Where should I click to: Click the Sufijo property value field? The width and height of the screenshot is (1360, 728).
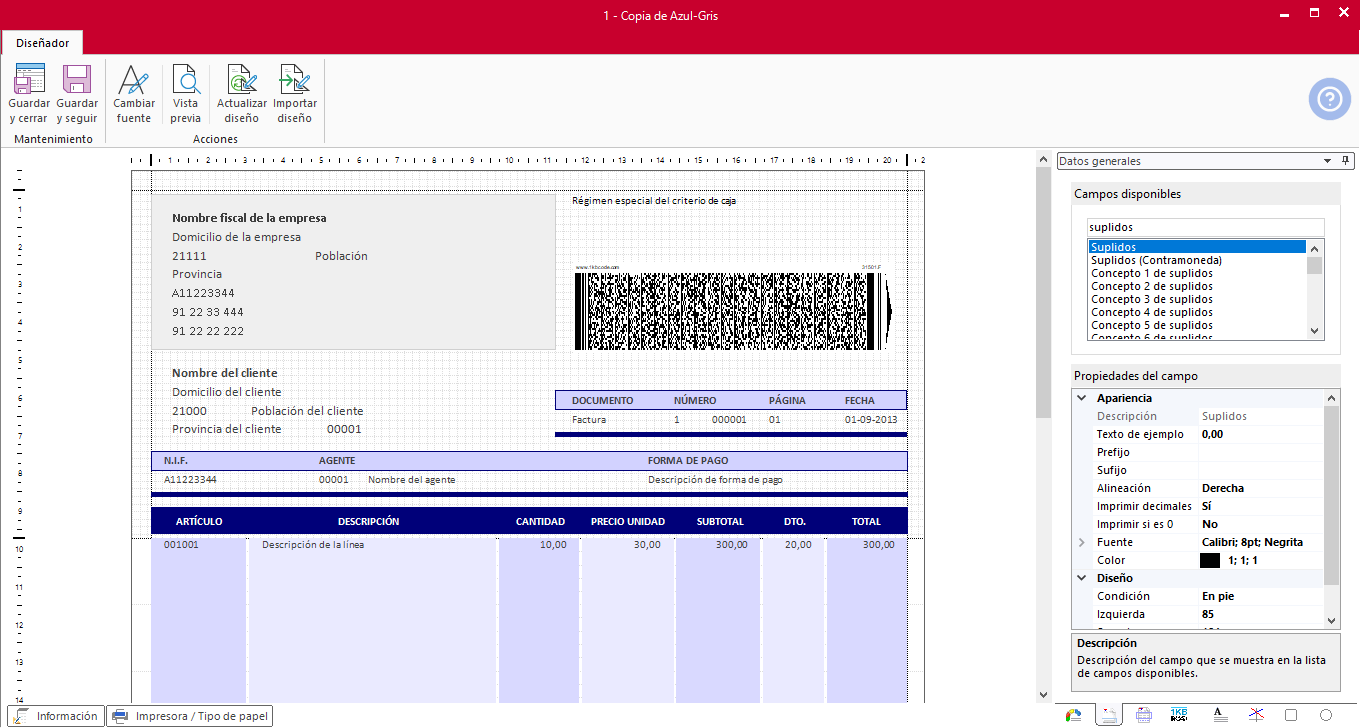coord(1260,470)
